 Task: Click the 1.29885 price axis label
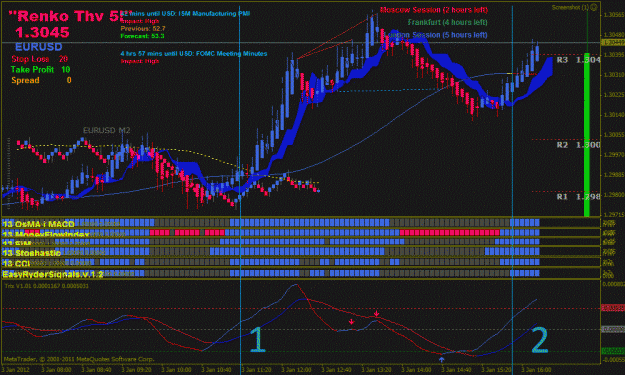pyautogui.click(x=614, y=175)
